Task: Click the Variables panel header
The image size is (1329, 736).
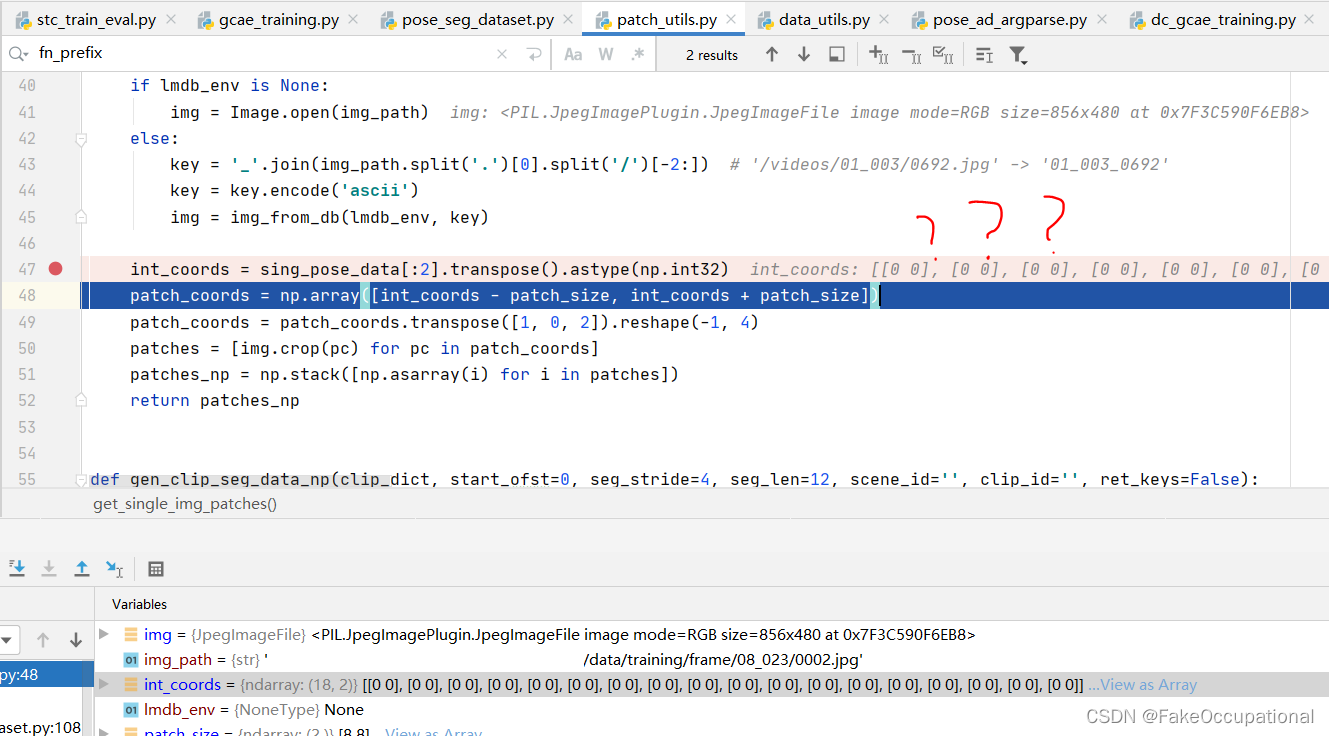Action: (x=139, y=604)
